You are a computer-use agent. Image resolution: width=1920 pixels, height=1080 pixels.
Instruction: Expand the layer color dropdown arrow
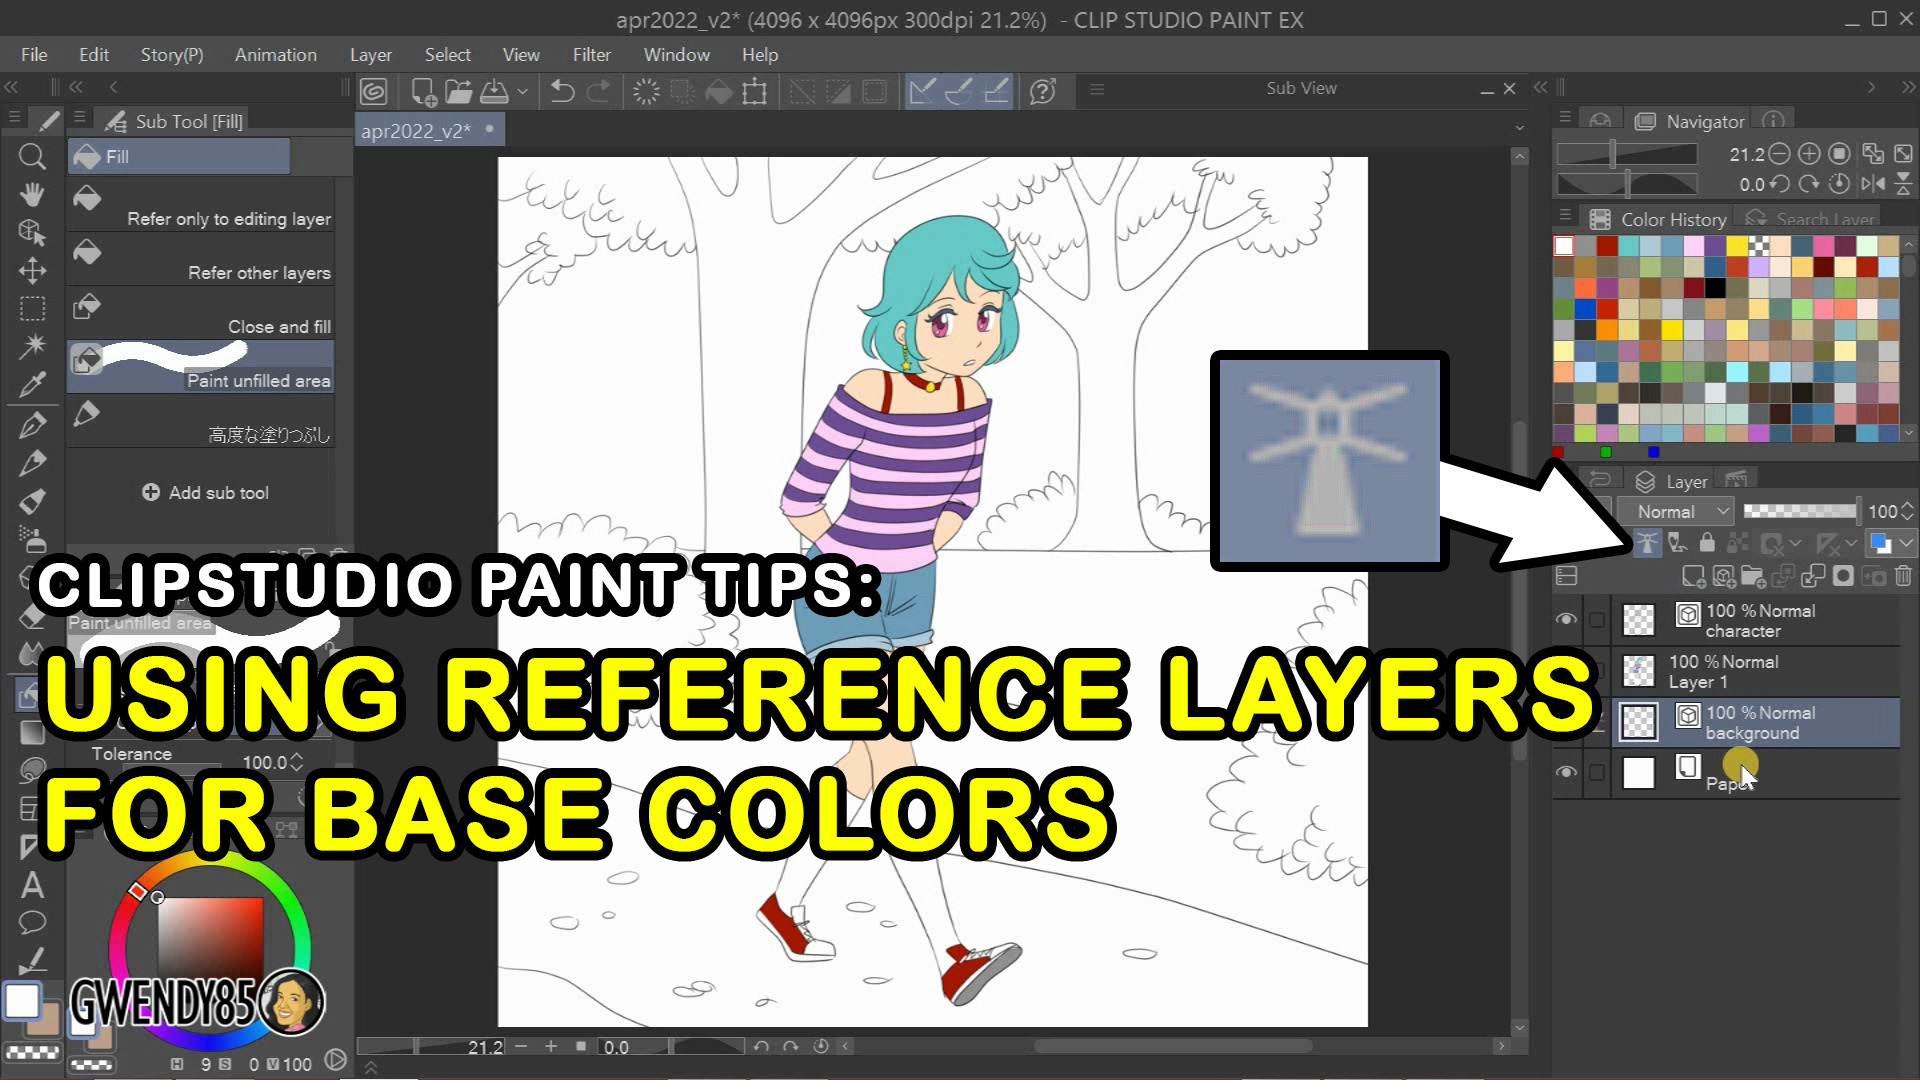pos(1906,543)
